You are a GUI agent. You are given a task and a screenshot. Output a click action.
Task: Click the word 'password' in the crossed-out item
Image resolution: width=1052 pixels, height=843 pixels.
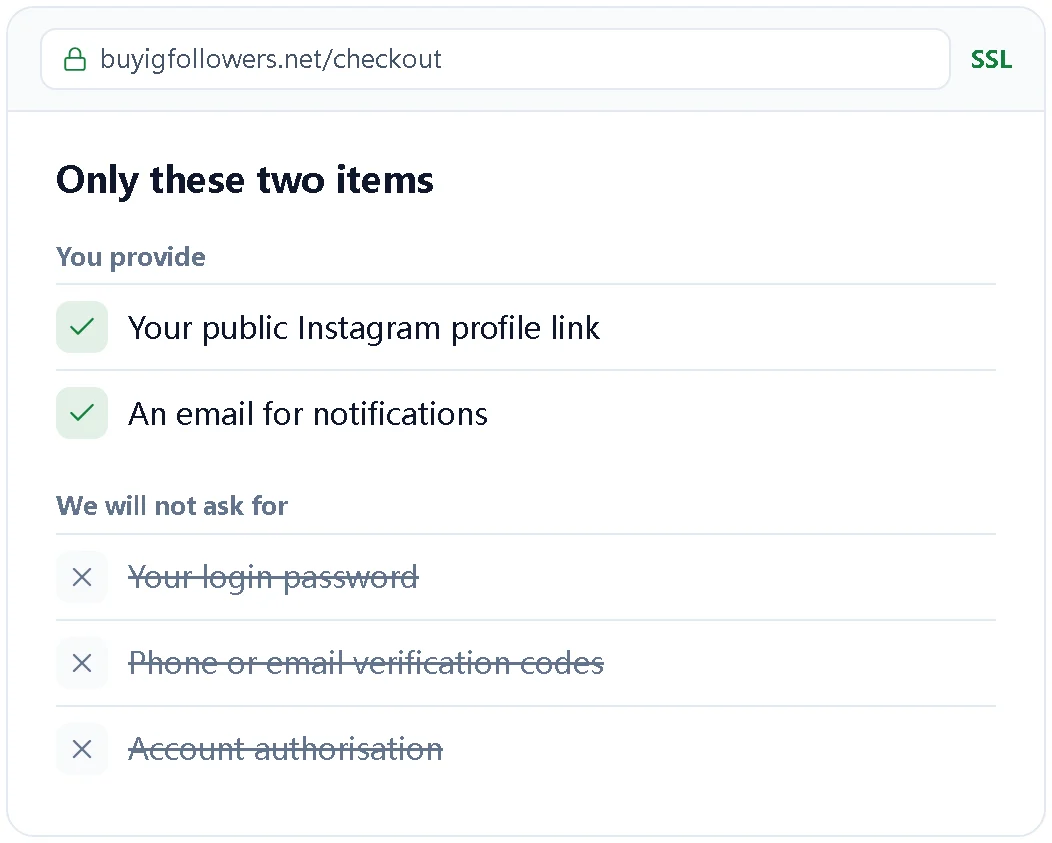tap(351, 579)
